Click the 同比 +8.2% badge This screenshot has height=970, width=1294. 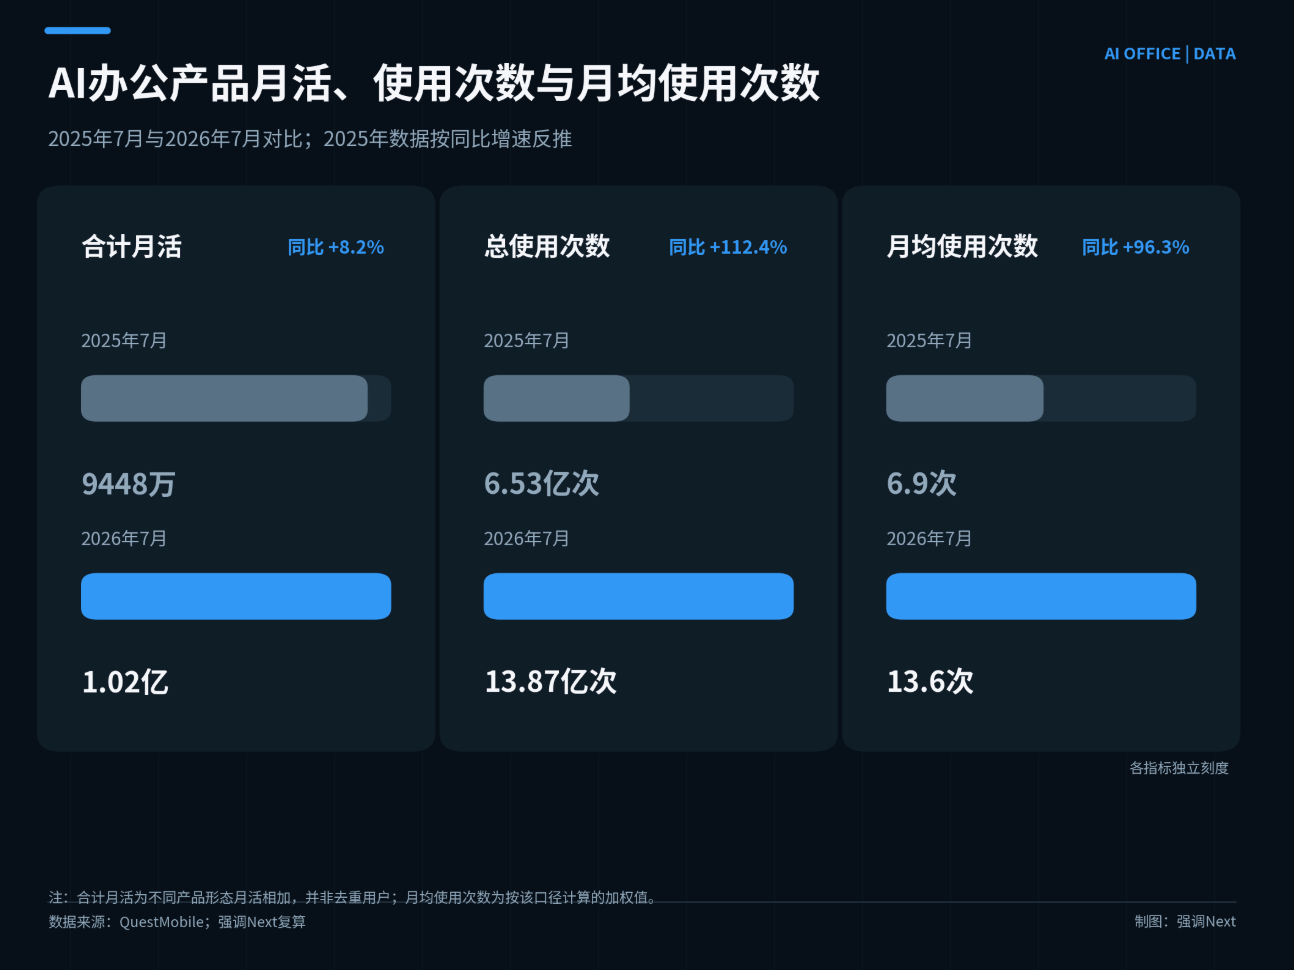[x=336, y=247]
